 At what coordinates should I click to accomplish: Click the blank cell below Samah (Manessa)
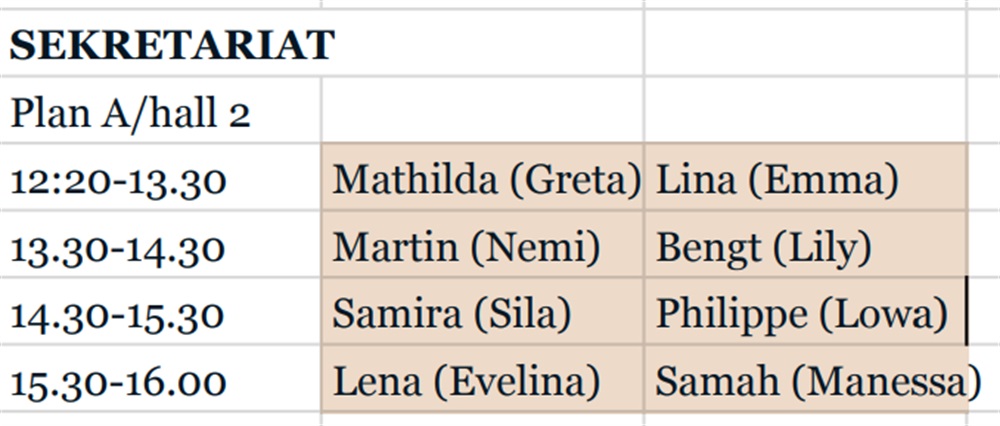pos(806,419)
